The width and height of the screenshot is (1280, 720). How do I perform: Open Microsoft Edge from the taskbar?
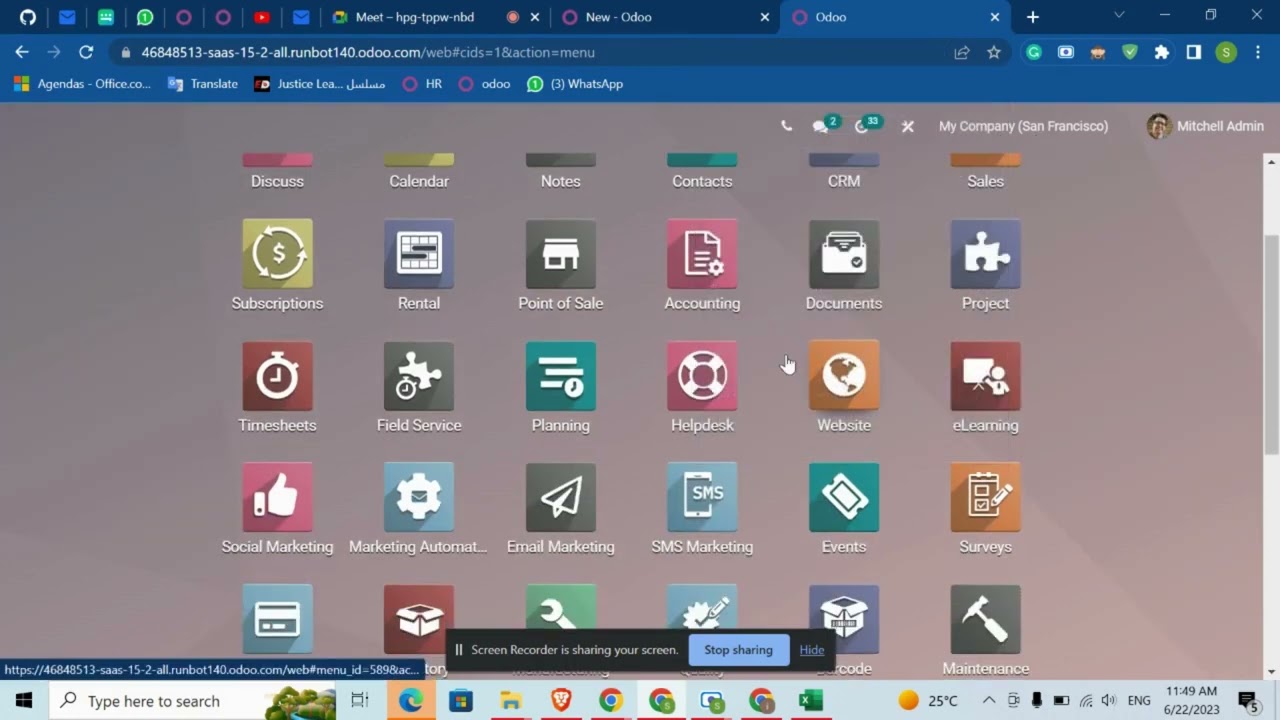coord(411,701)
